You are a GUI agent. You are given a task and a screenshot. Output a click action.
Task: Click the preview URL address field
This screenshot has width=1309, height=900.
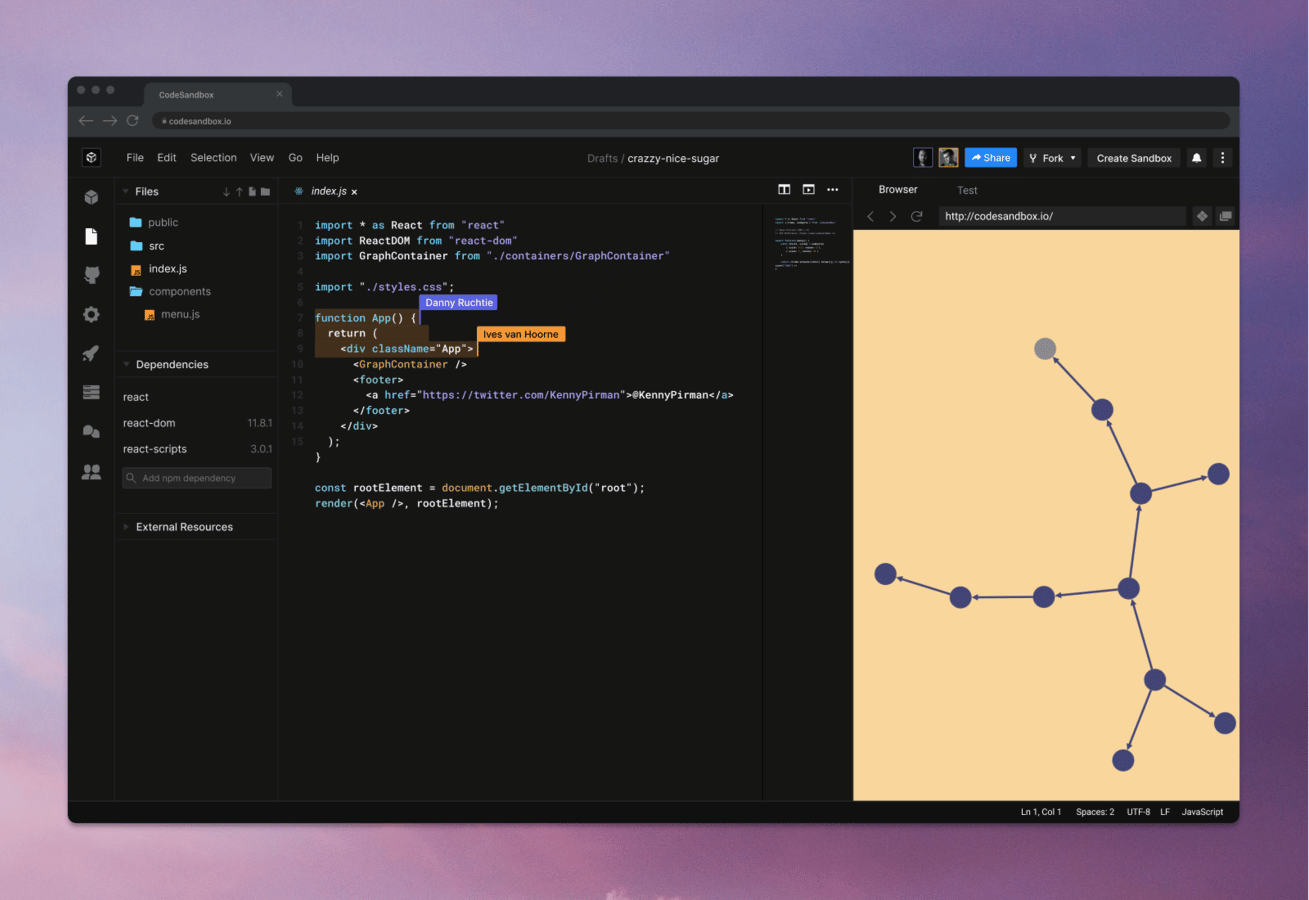pyautogui.click(x=1062, y=216)
